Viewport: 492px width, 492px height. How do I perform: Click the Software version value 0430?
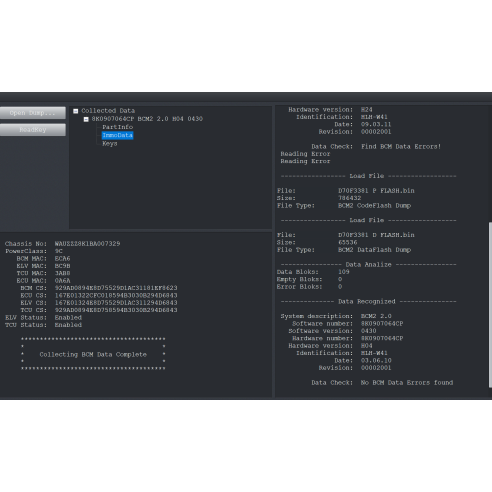369,331
